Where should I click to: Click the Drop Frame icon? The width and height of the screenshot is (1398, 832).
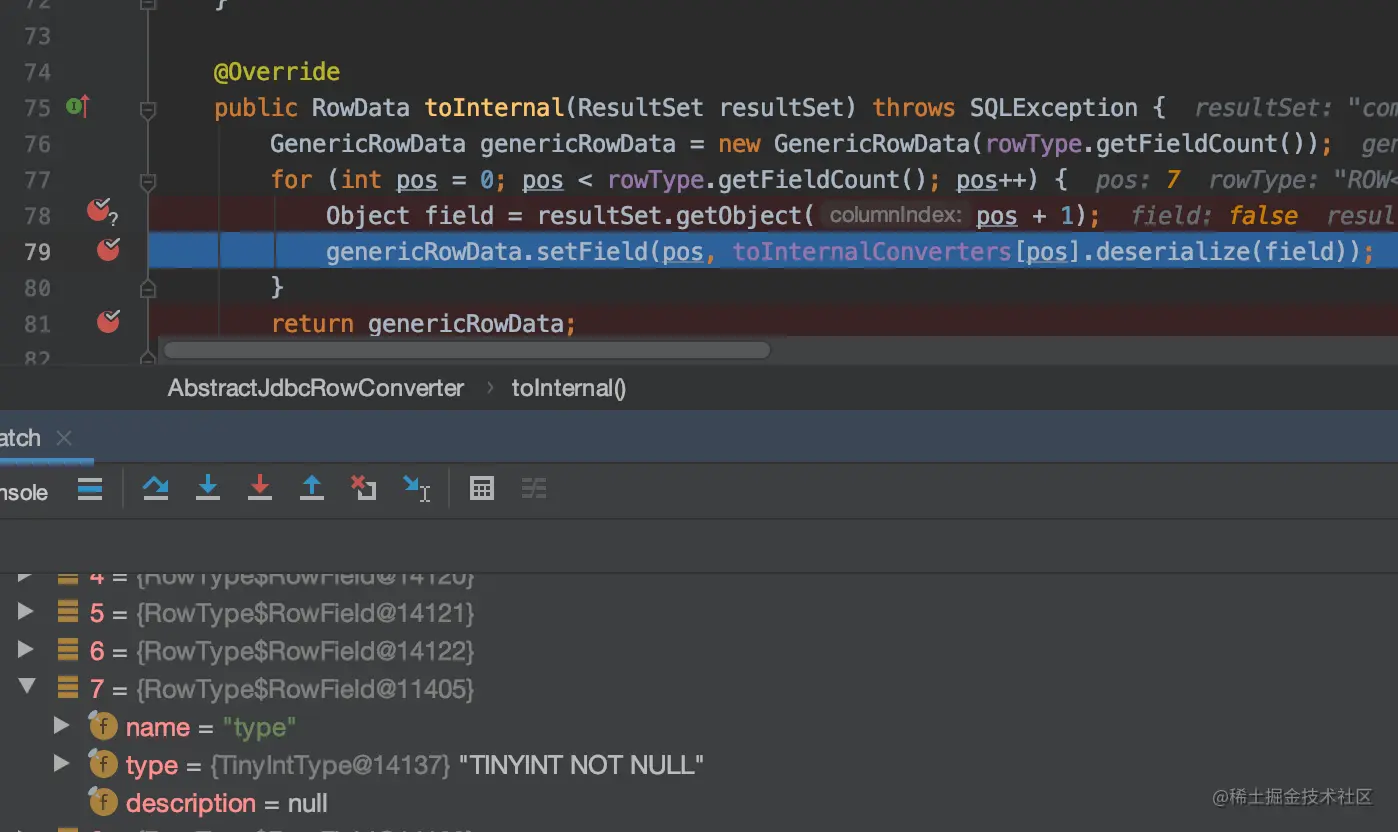pyautogui.click(x=364, y=488)
